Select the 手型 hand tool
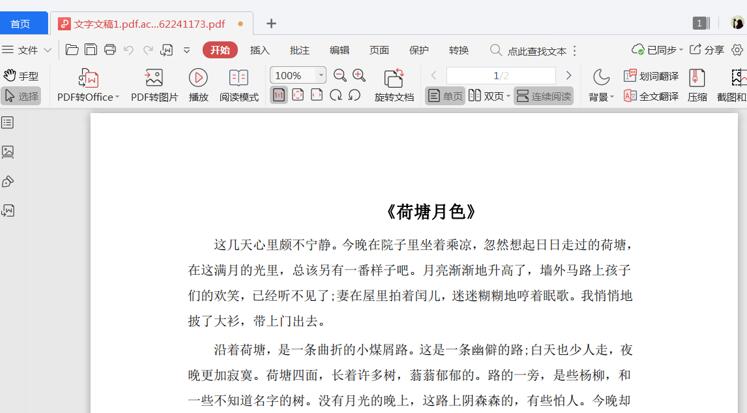Image resolution: width=747 pixels, height=413 pixels. pyautogui.click(x=21, y=76)
